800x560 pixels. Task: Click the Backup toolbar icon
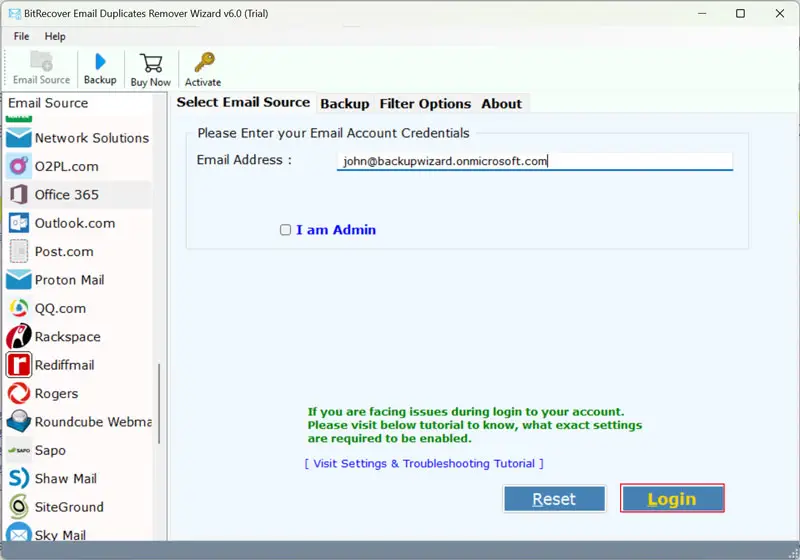coord(99,68)
